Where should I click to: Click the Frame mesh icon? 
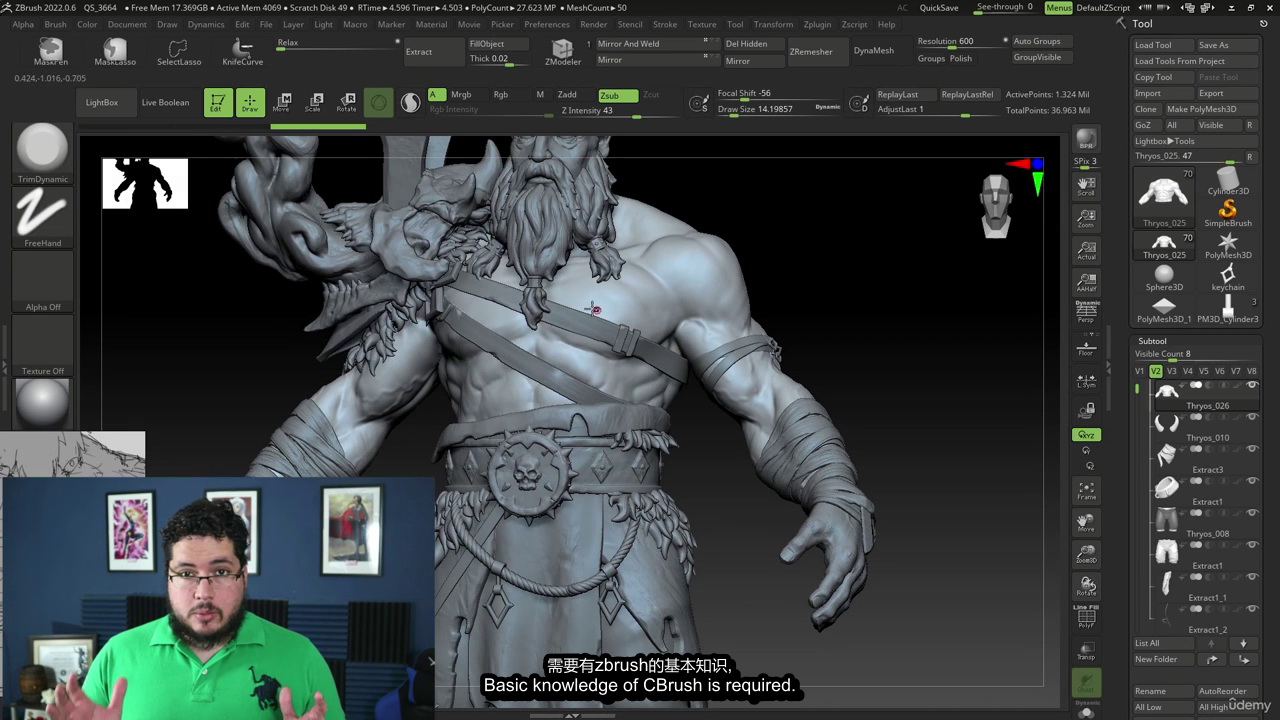coord(1086,490)
